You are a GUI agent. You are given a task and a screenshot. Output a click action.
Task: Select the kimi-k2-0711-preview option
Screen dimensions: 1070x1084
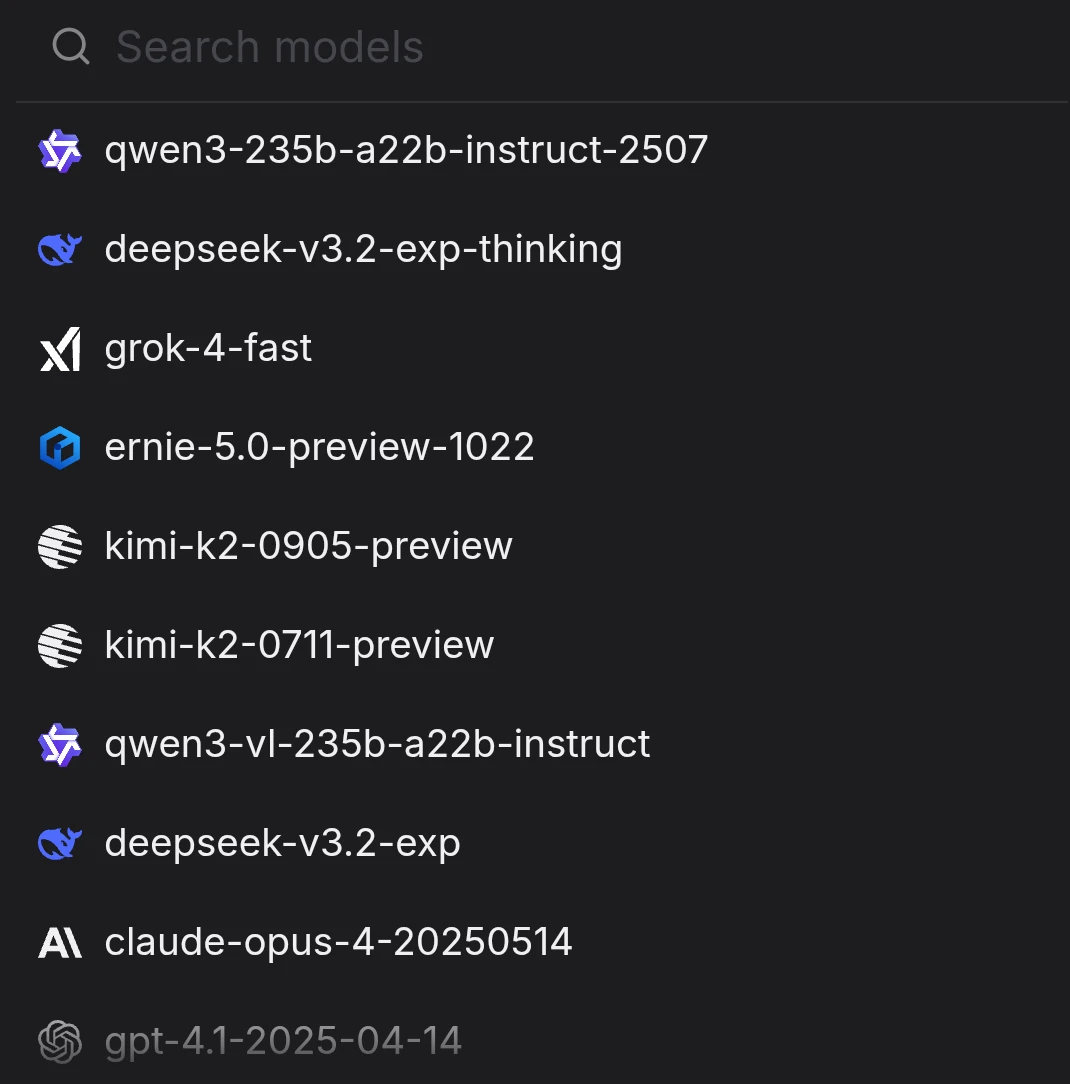click(299, 646)
